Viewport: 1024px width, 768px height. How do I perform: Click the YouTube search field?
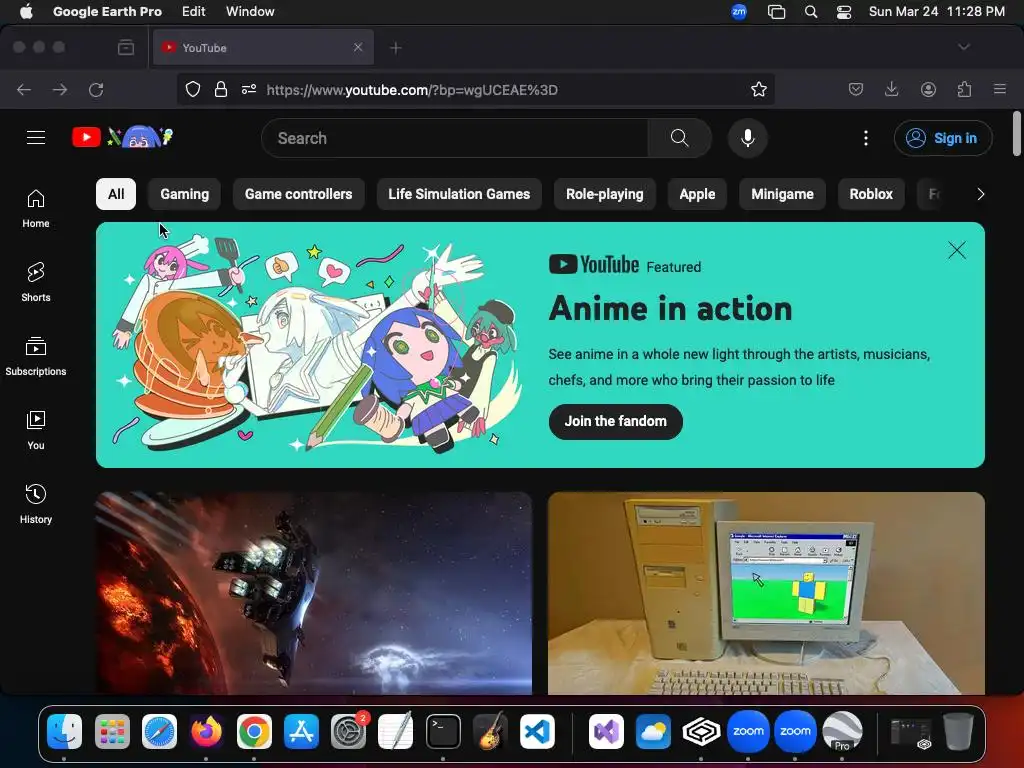(455, 138)
